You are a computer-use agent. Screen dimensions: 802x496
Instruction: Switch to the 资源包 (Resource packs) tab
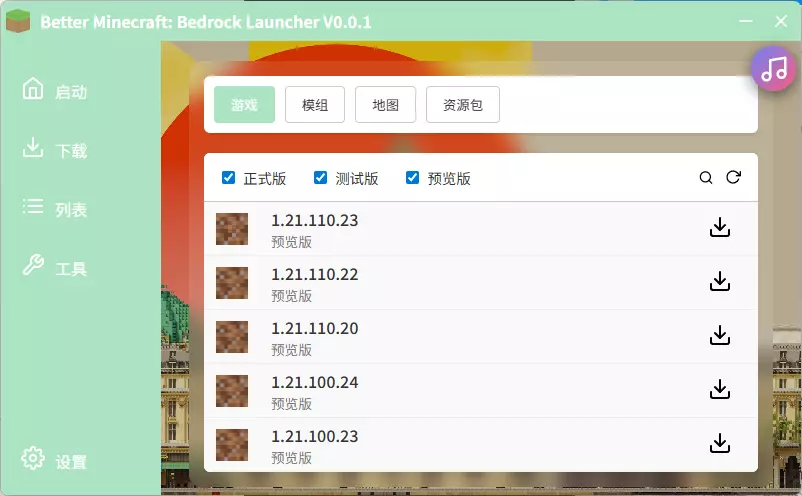tap(463, 105)
